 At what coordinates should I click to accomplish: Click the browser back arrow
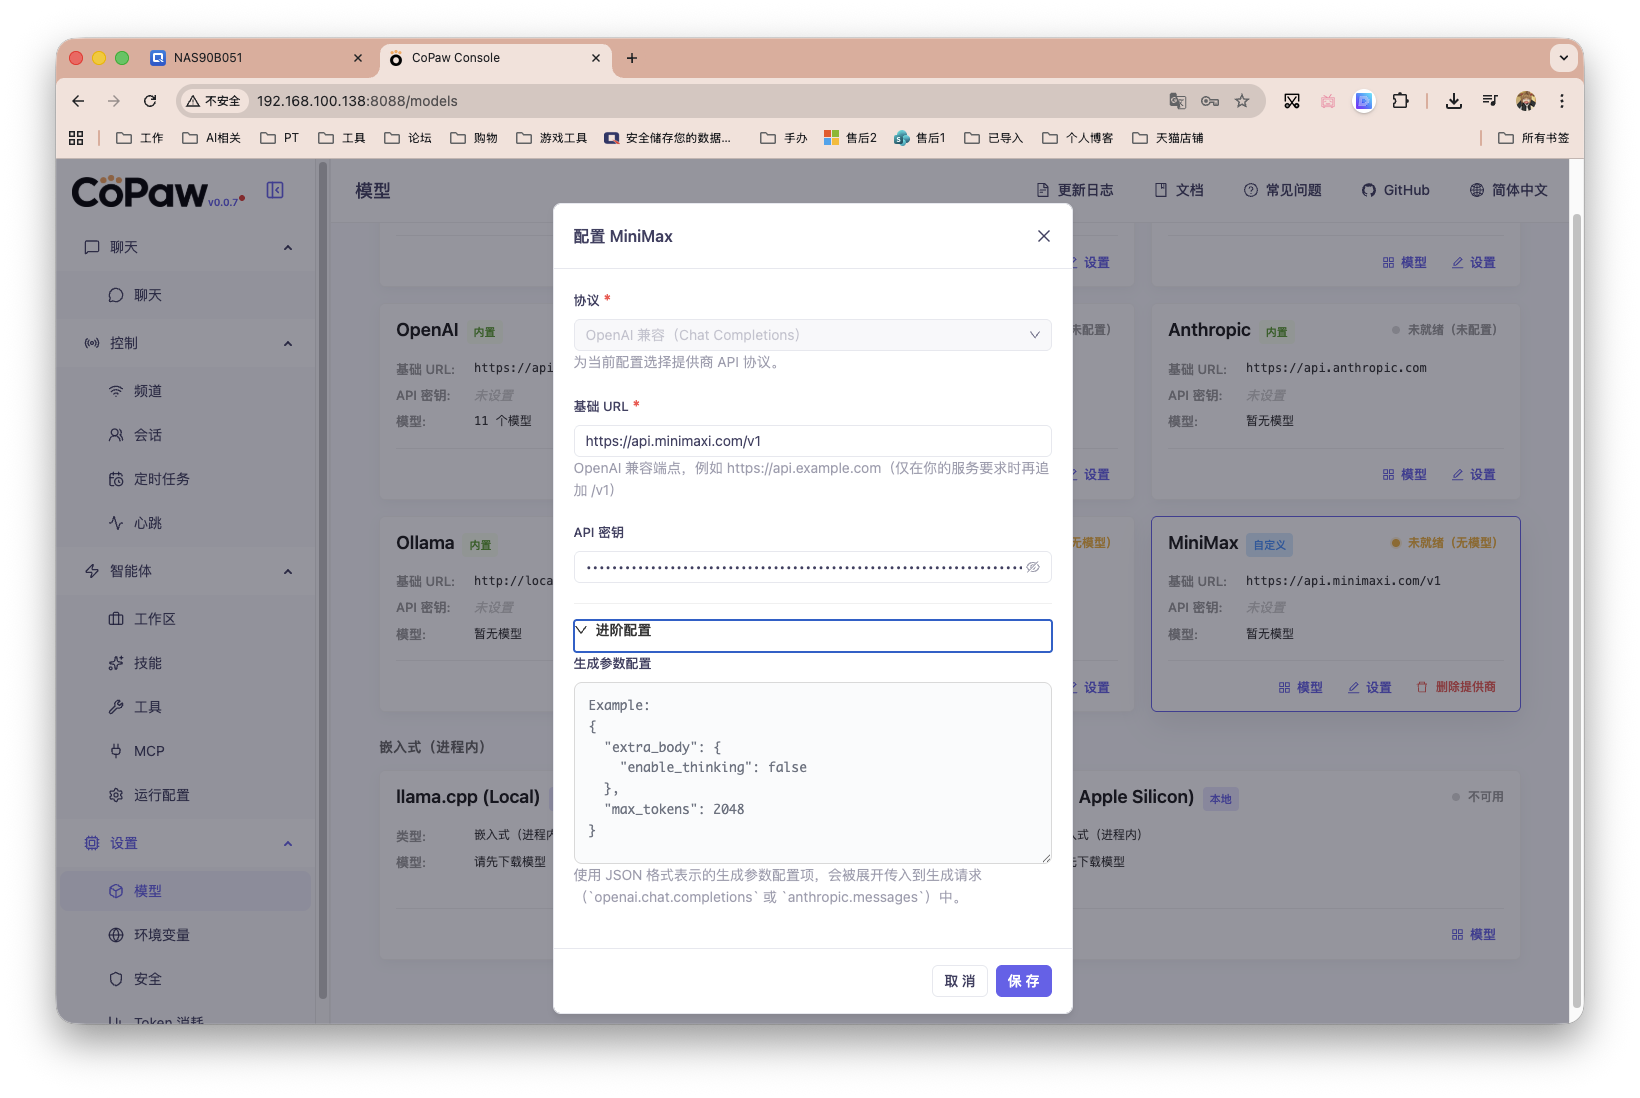(x=78, y=101)
